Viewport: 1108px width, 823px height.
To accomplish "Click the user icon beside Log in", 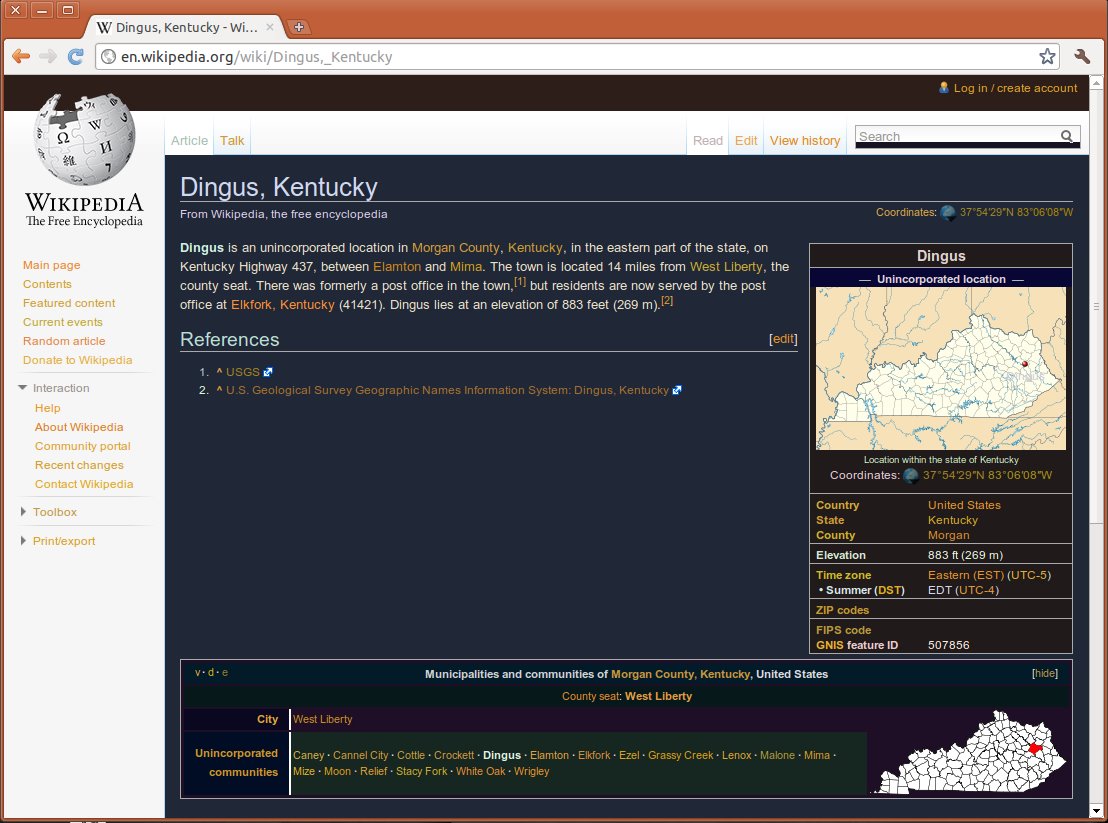I will tap(943, 88).
